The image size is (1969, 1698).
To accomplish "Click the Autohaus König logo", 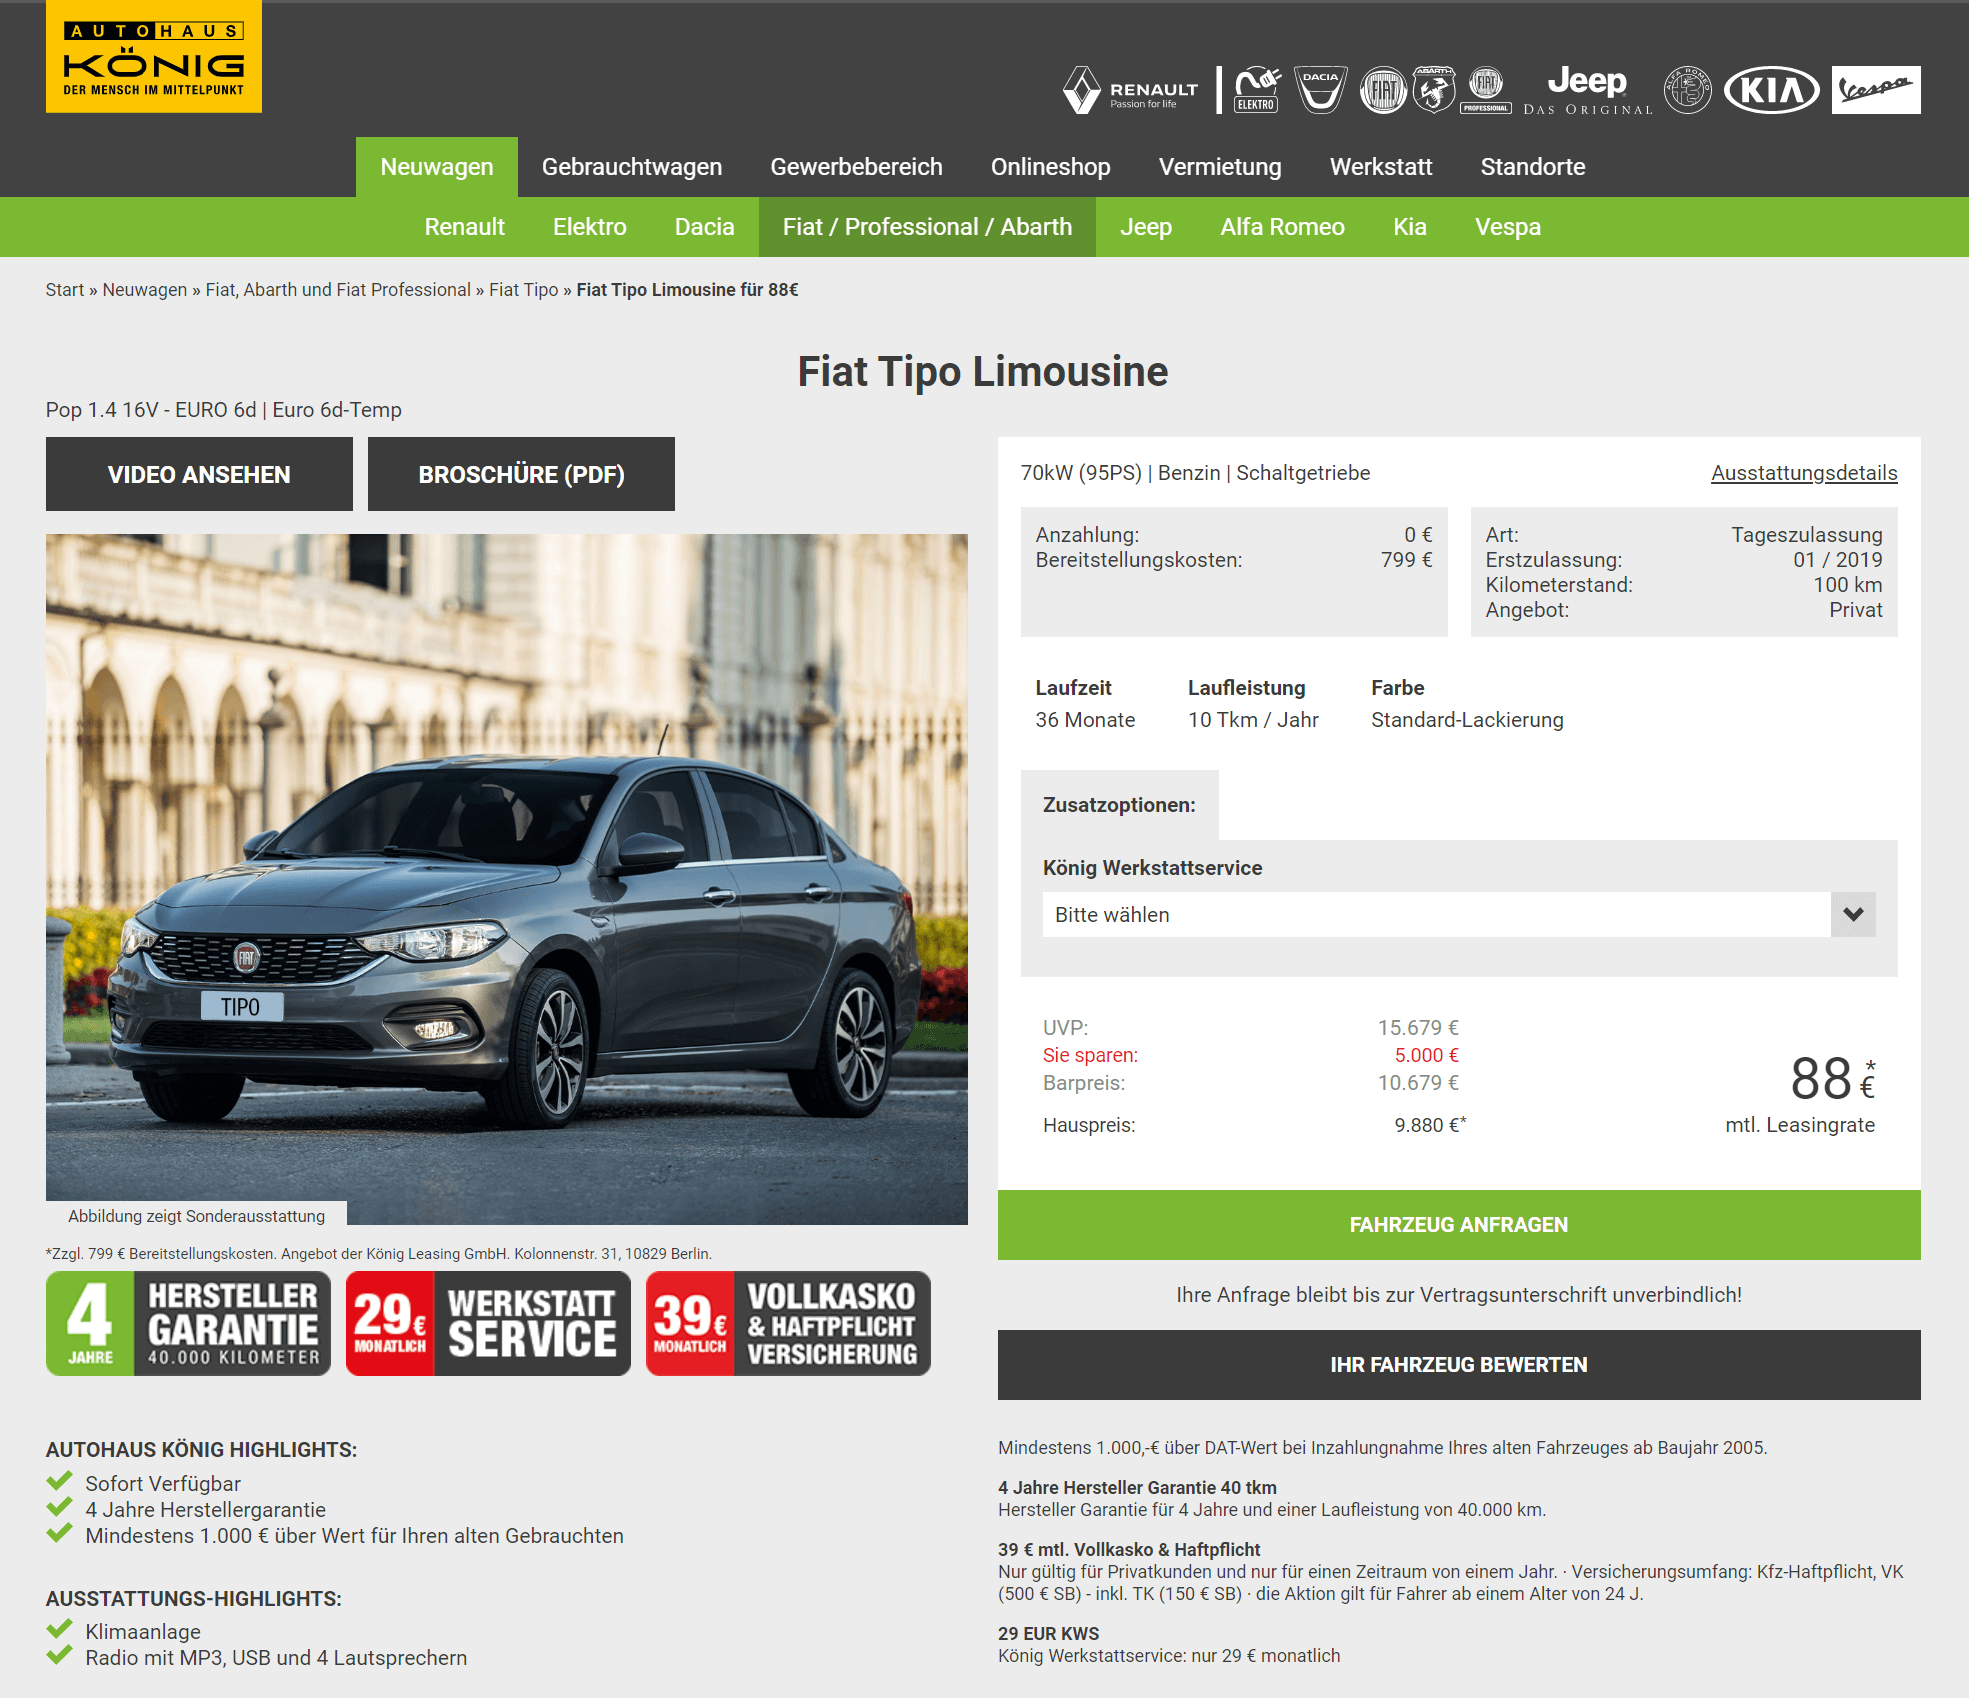I will tap(154, 57).
